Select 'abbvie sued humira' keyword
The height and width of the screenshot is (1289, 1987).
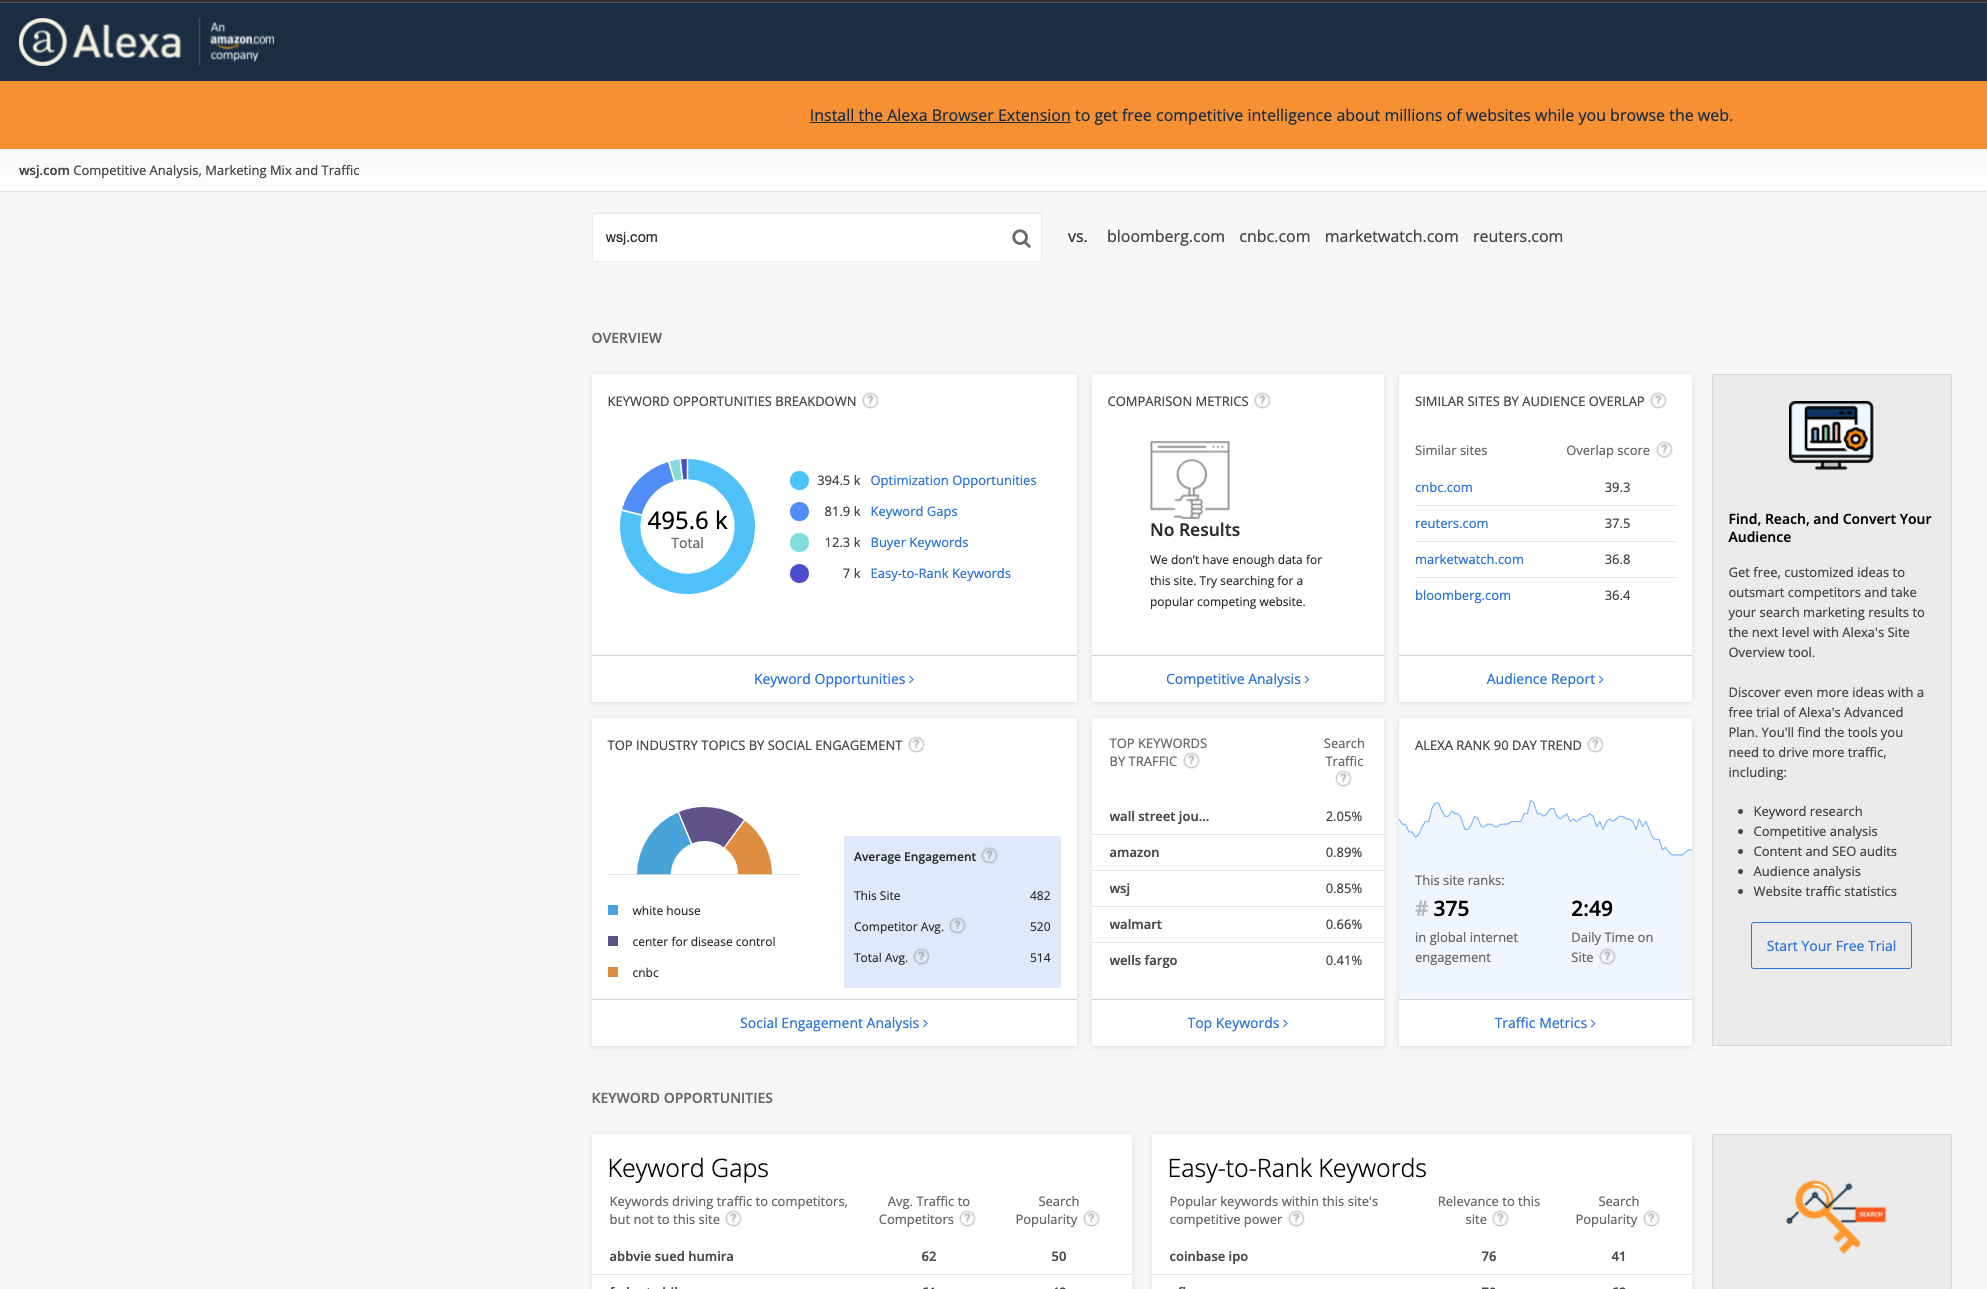point(671,1257)
